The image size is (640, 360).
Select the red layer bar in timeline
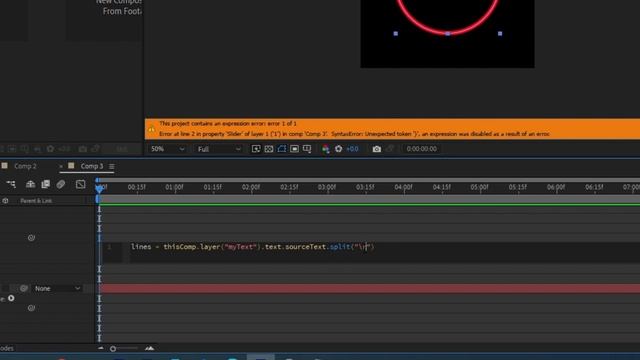[x=369, y=289]
